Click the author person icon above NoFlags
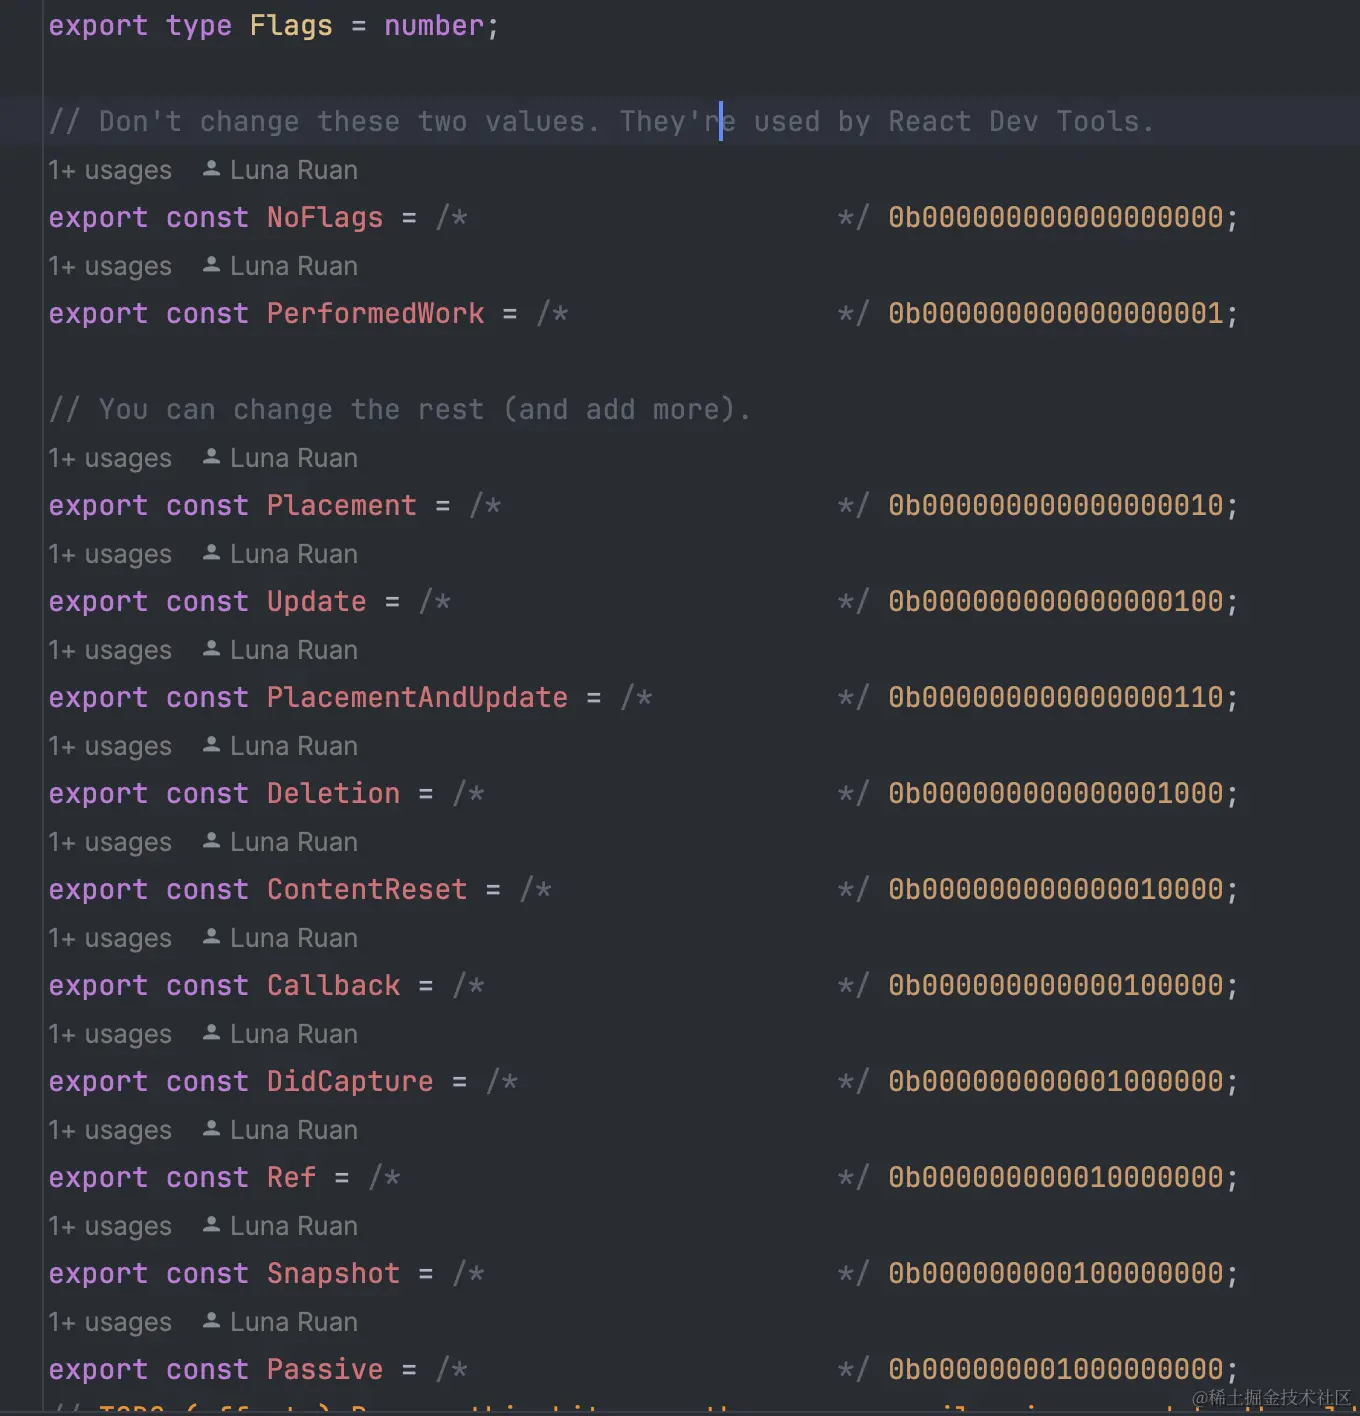This screenshot has width=1360, height=1416. [211, 169]
